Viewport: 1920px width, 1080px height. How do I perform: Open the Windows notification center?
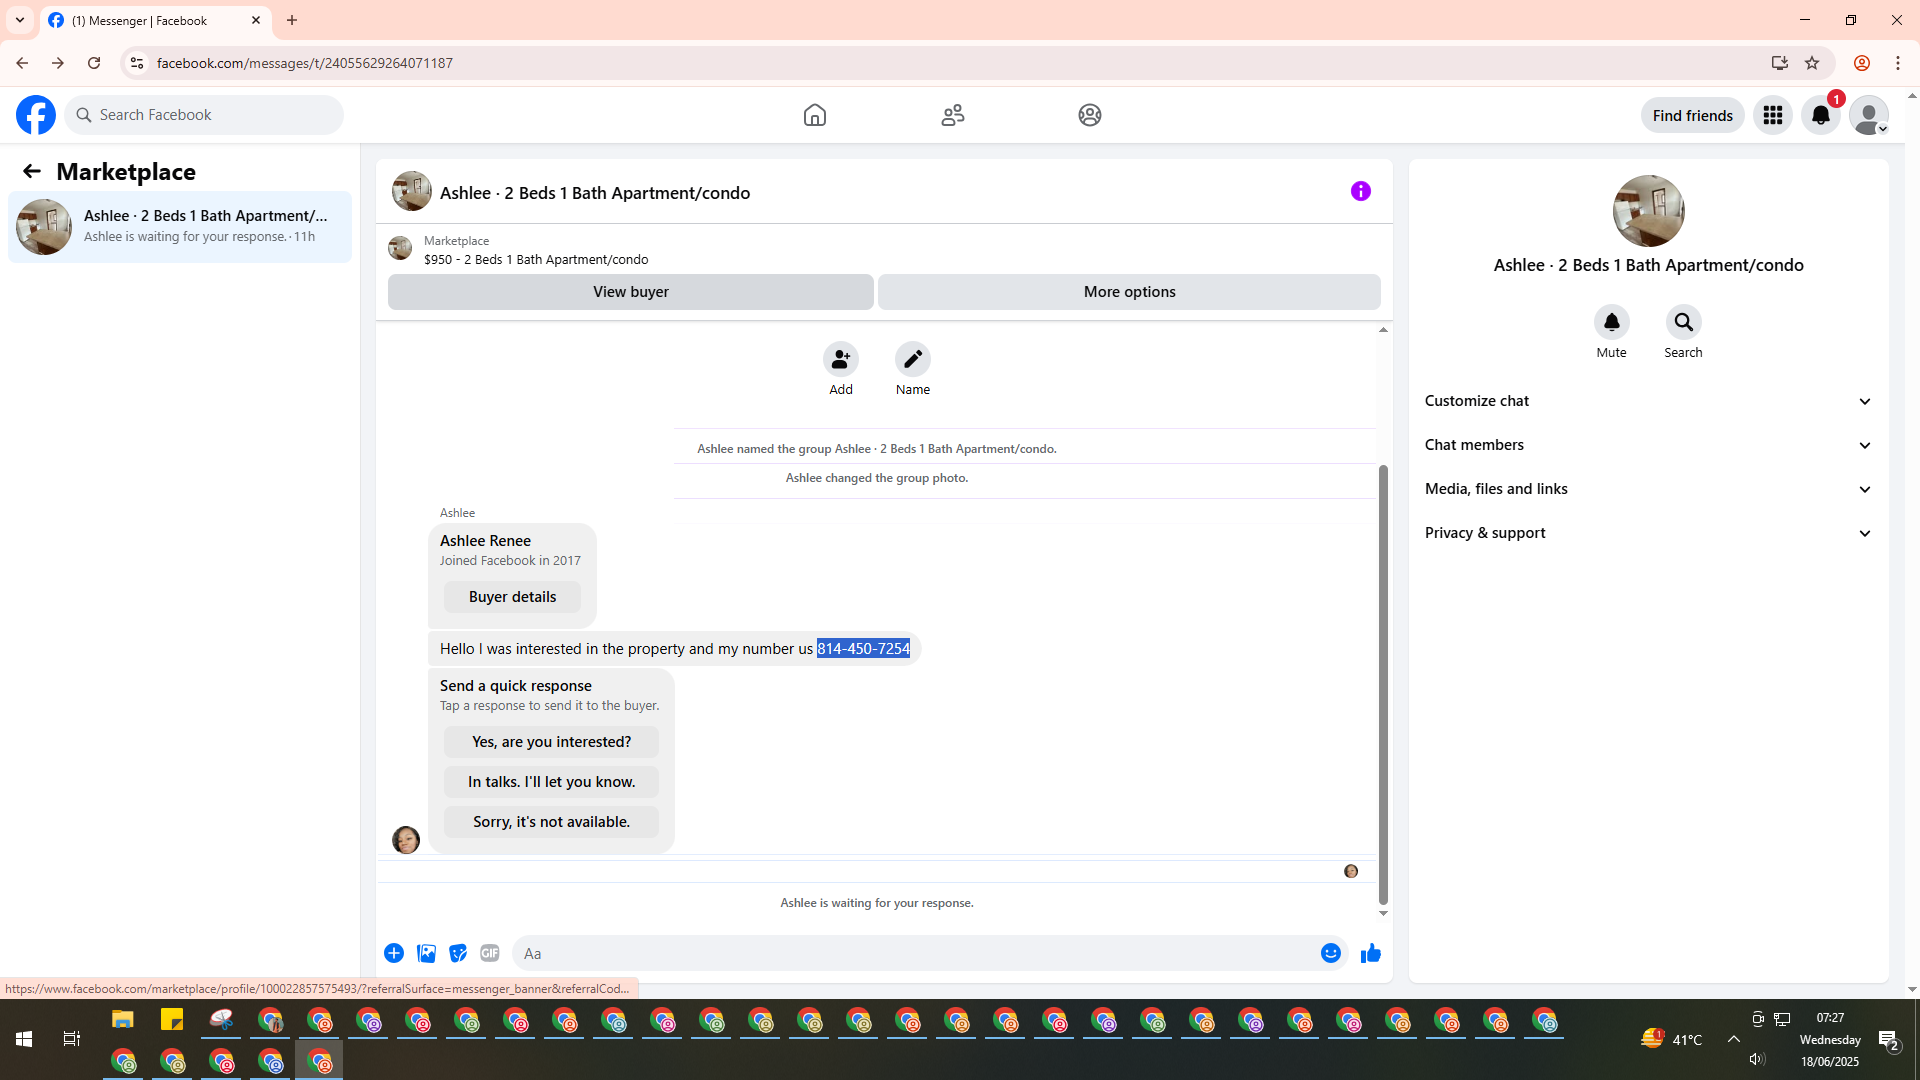pos(1889,1040)
